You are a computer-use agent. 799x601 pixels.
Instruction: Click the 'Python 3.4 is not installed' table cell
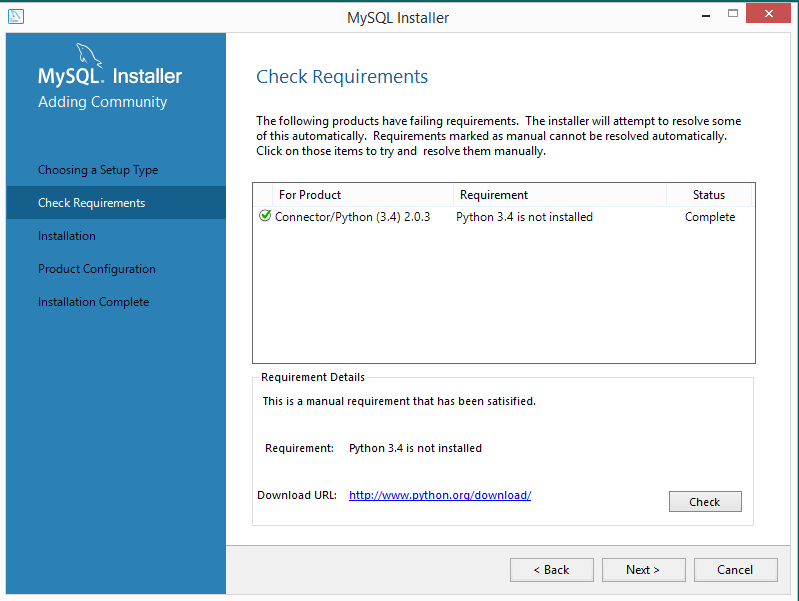(524, 217)
